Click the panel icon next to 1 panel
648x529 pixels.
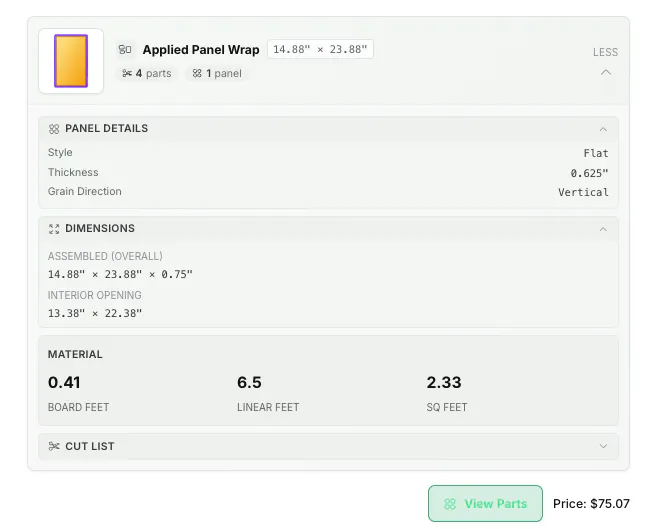[x=197, y=74]
